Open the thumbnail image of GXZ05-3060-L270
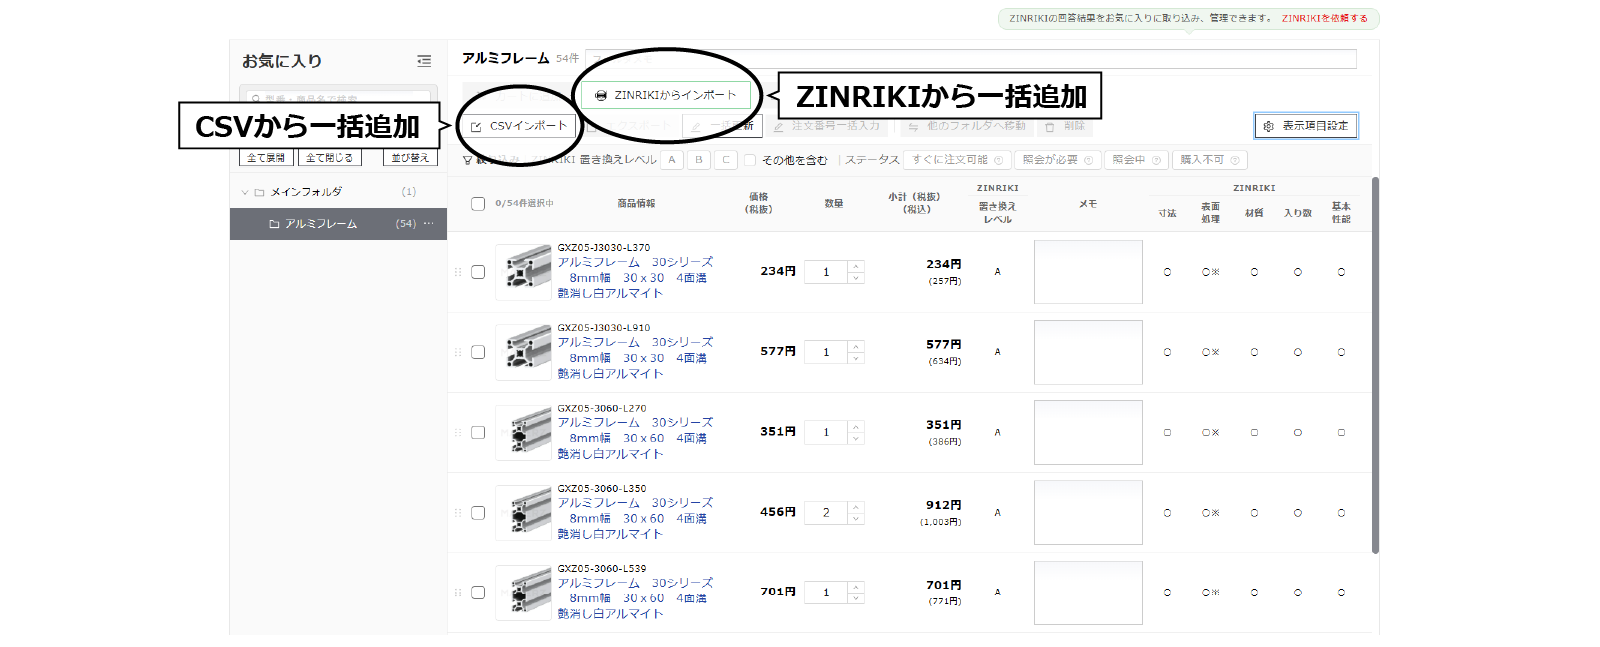Screen dimensions: 1600x647 (x=524, y=432)
